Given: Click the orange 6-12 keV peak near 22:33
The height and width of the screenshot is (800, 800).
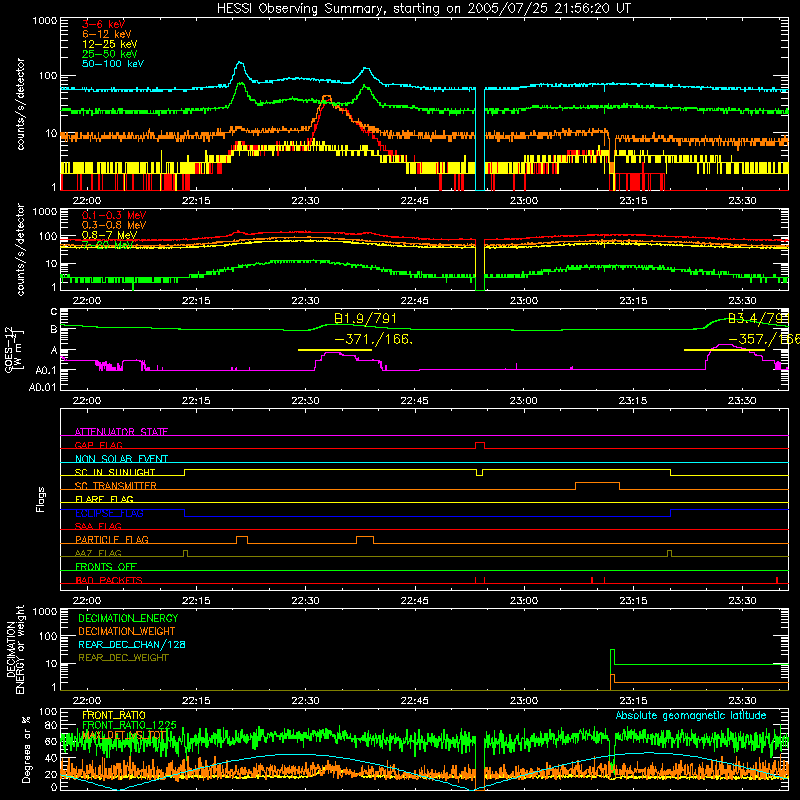Looking at the screenshot, I should click(327, 97).
